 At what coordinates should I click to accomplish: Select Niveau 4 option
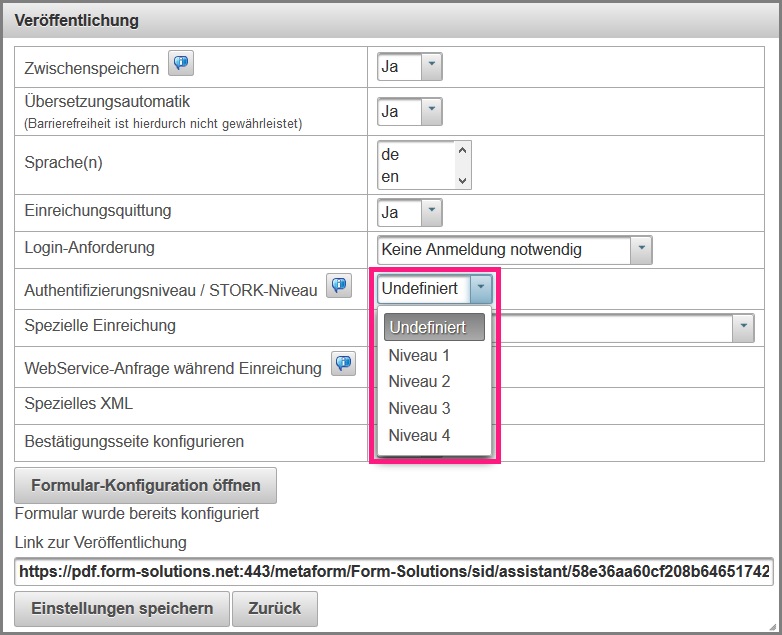coord(419,435)
